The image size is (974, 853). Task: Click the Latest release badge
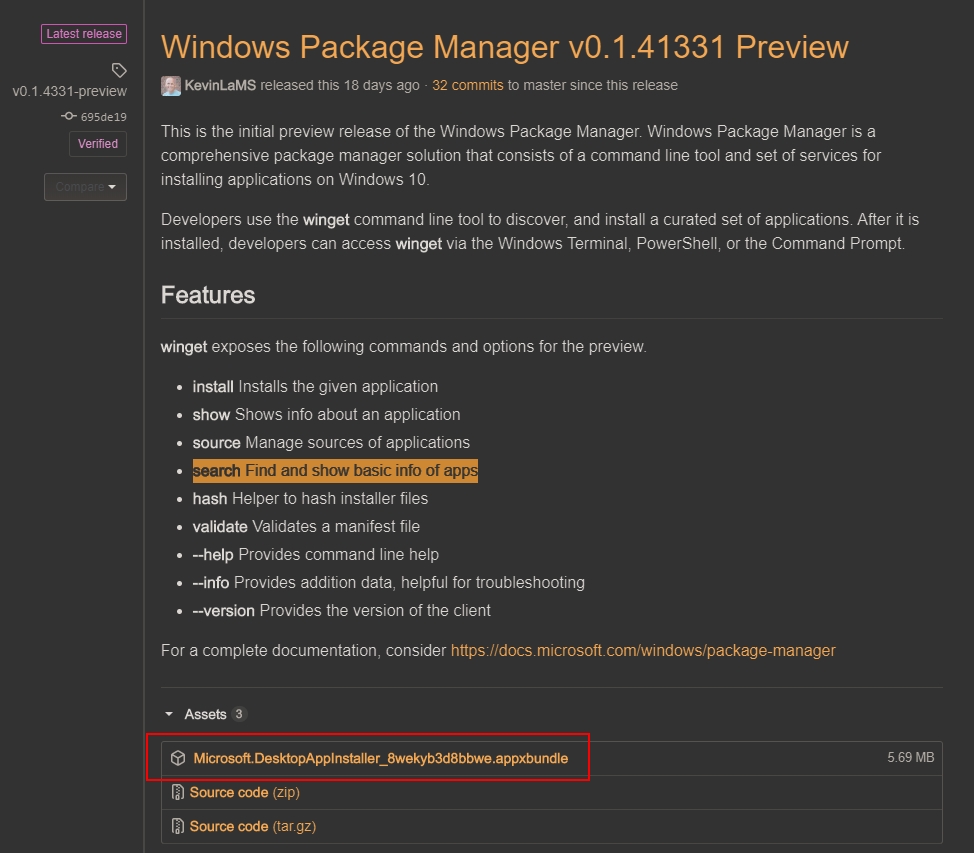coord(84,34)
